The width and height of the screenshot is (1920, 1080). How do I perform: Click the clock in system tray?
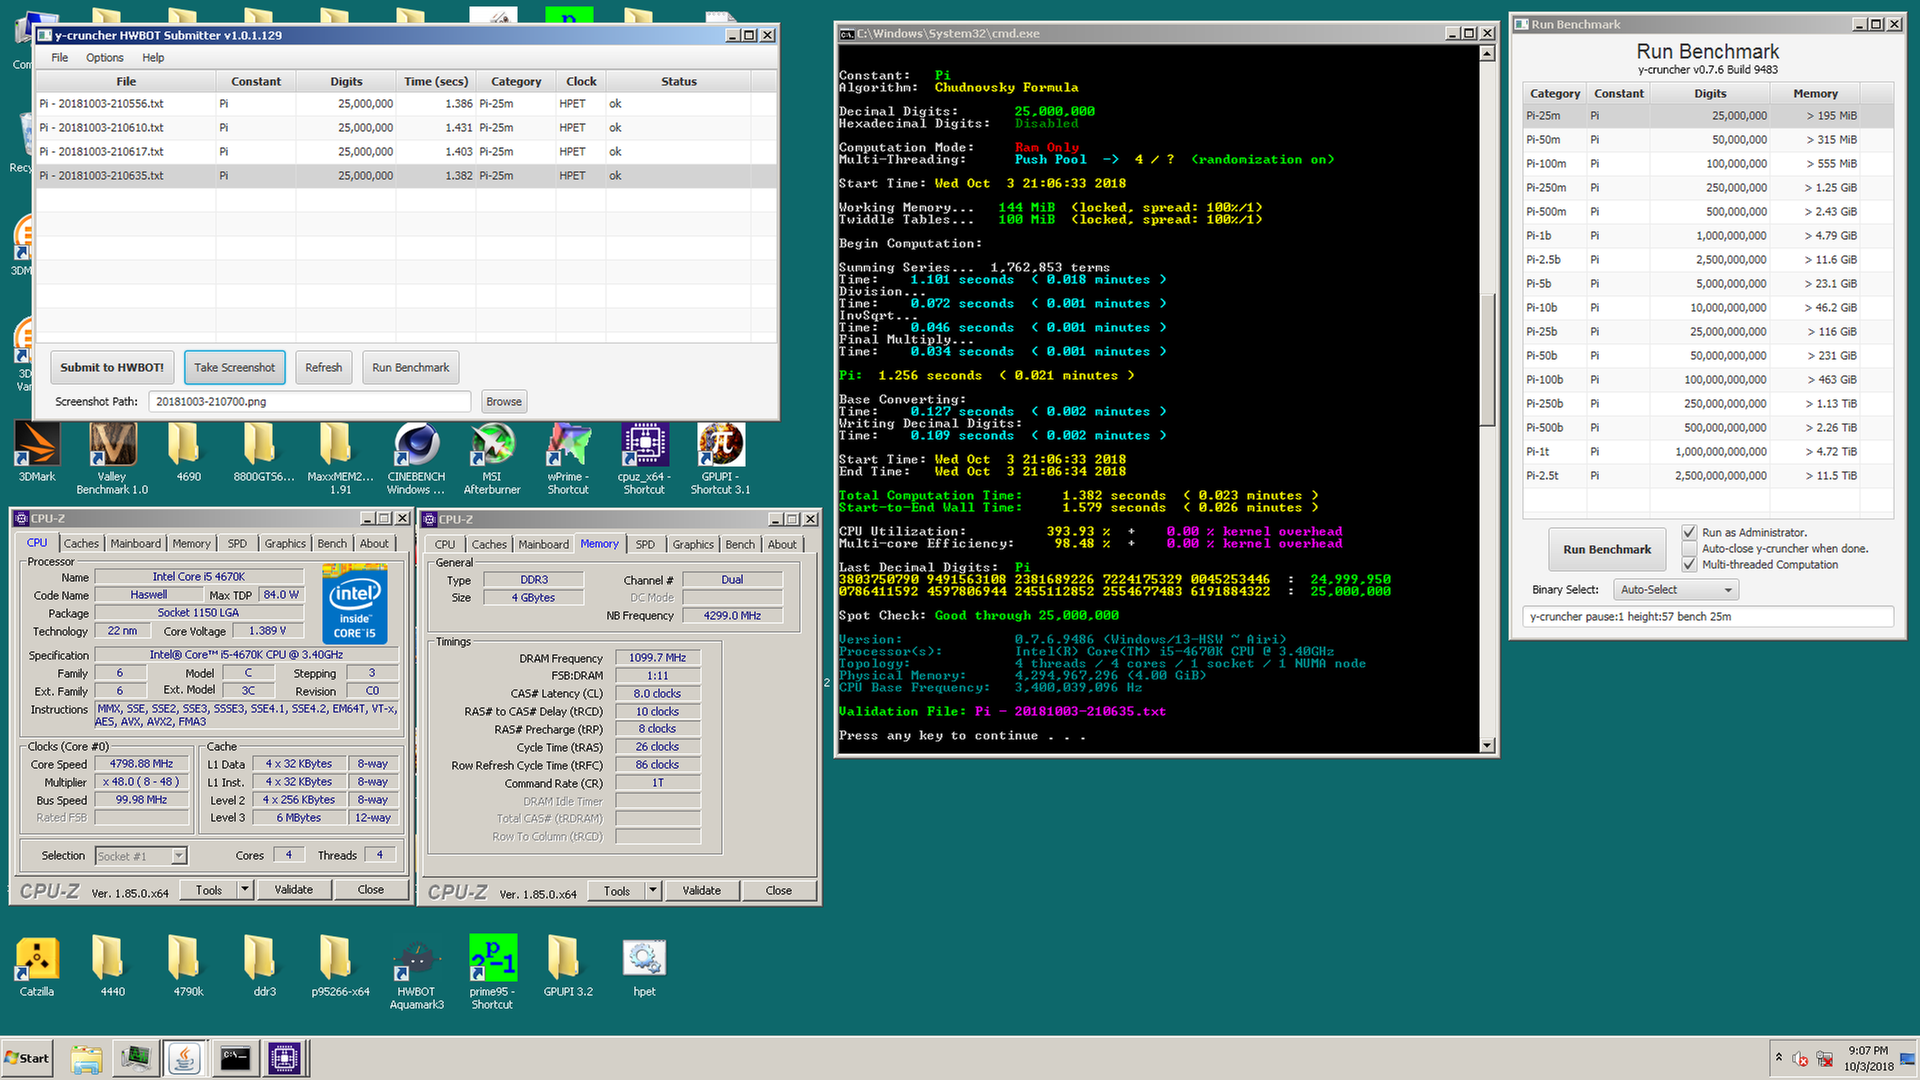point(1868,1058)
